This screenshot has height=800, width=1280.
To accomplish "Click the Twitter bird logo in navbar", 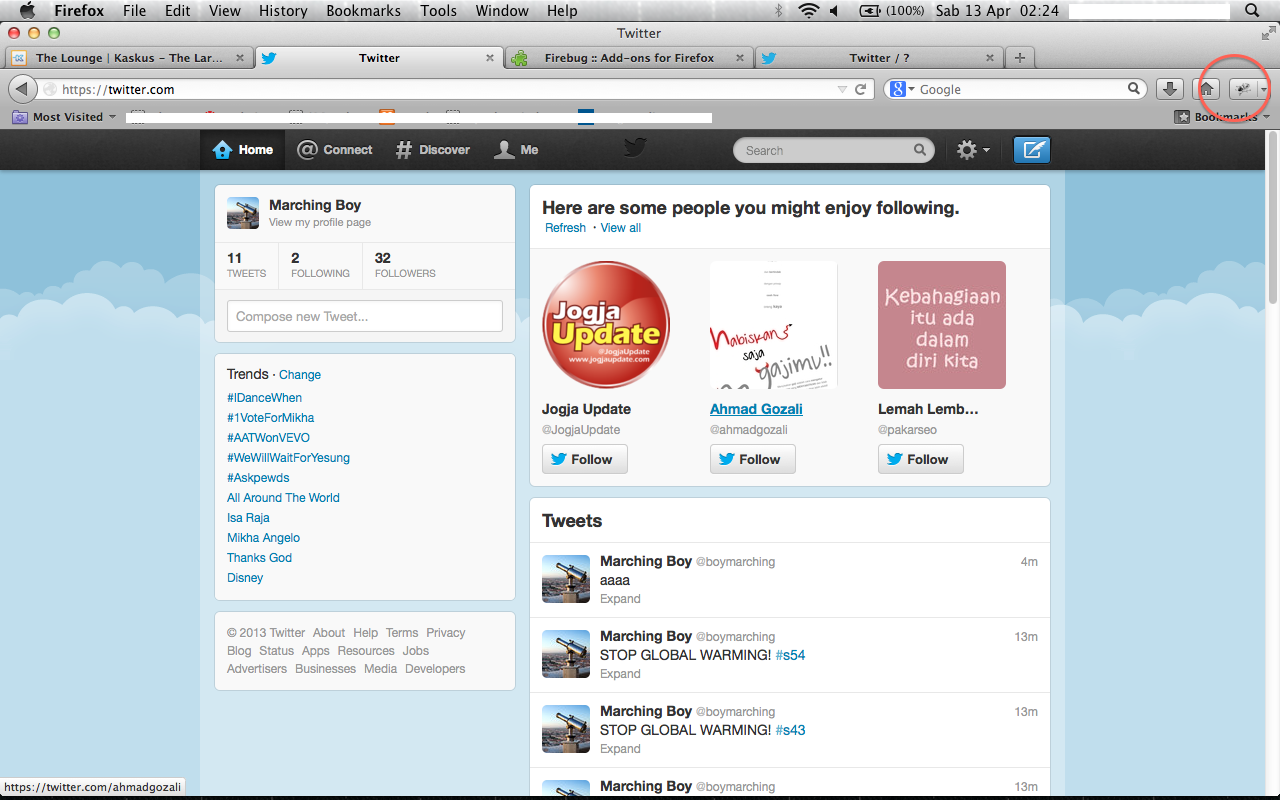I will coord(635,148).
